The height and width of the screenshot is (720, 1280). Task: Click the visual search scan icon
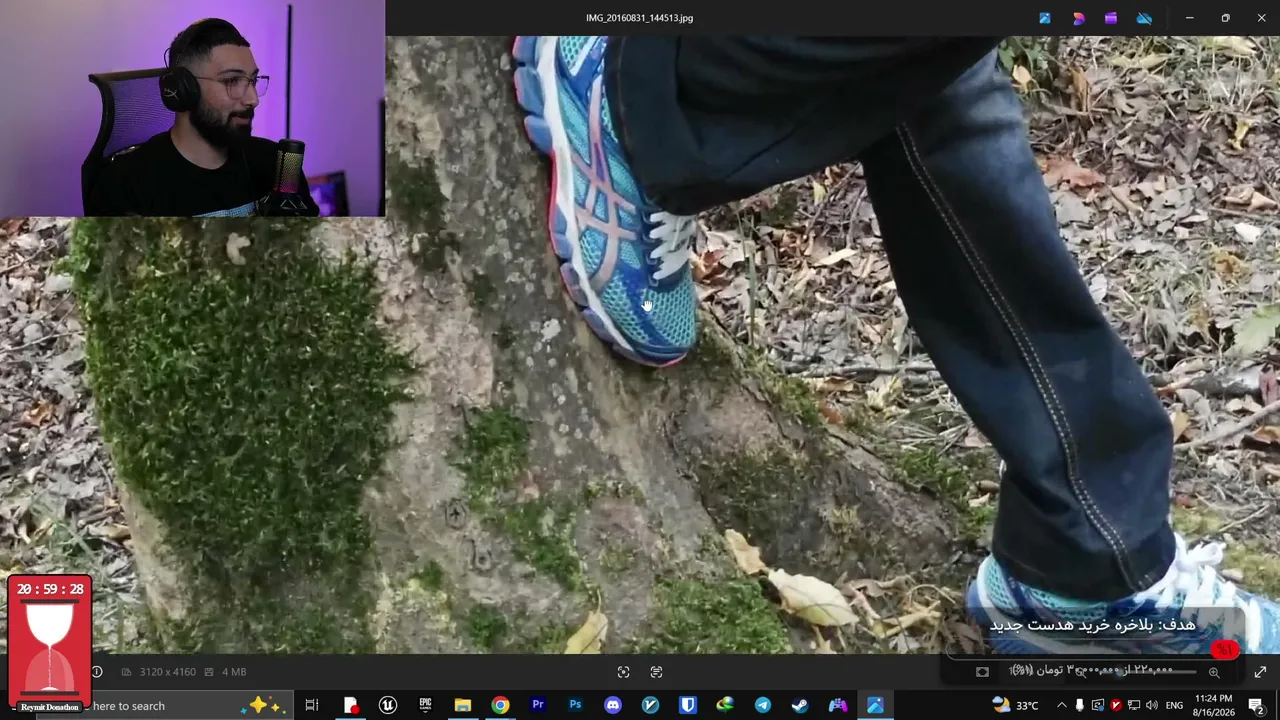coord(623,672)
